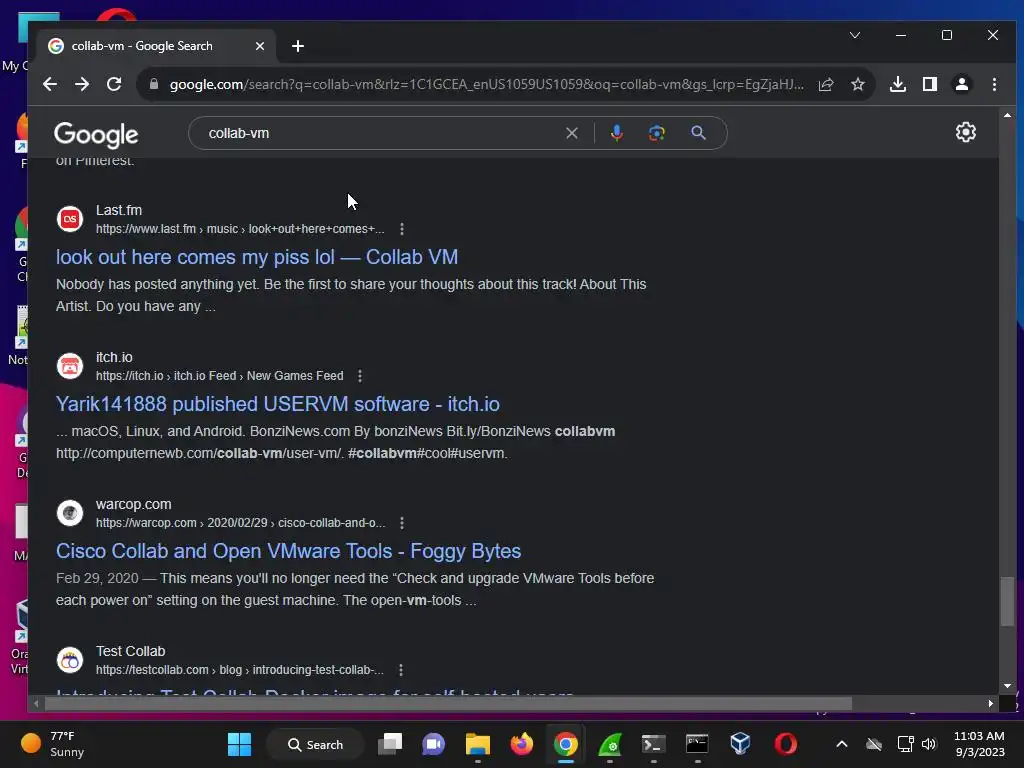Open more options for warcop.com result
The width and height of the screenshot is (1024, 768).
402,523
